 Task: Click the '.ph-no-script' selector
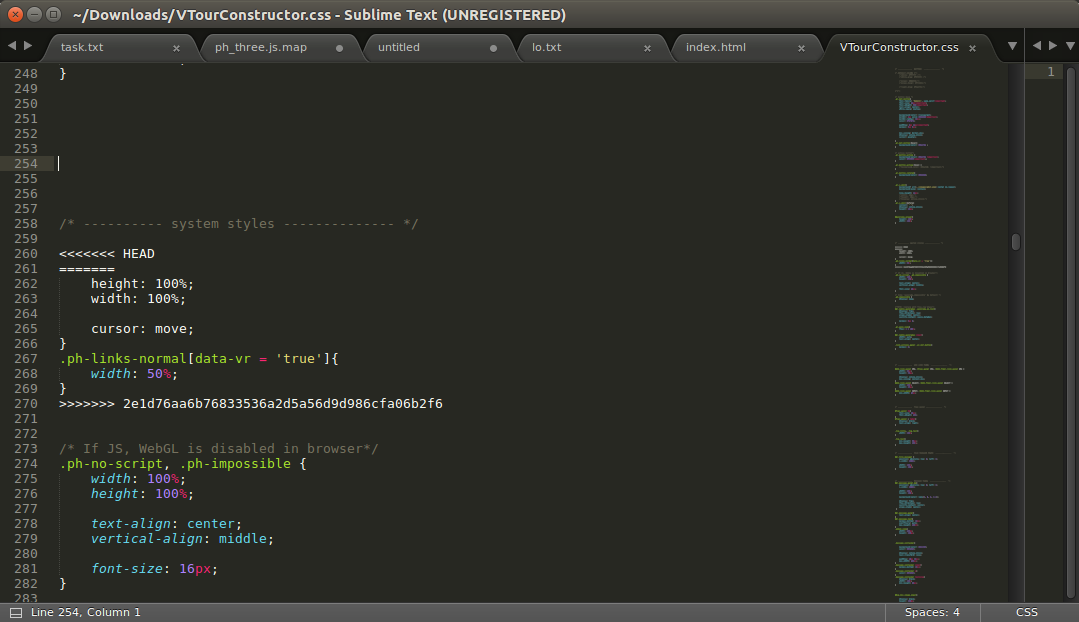[x=111, y=464]
